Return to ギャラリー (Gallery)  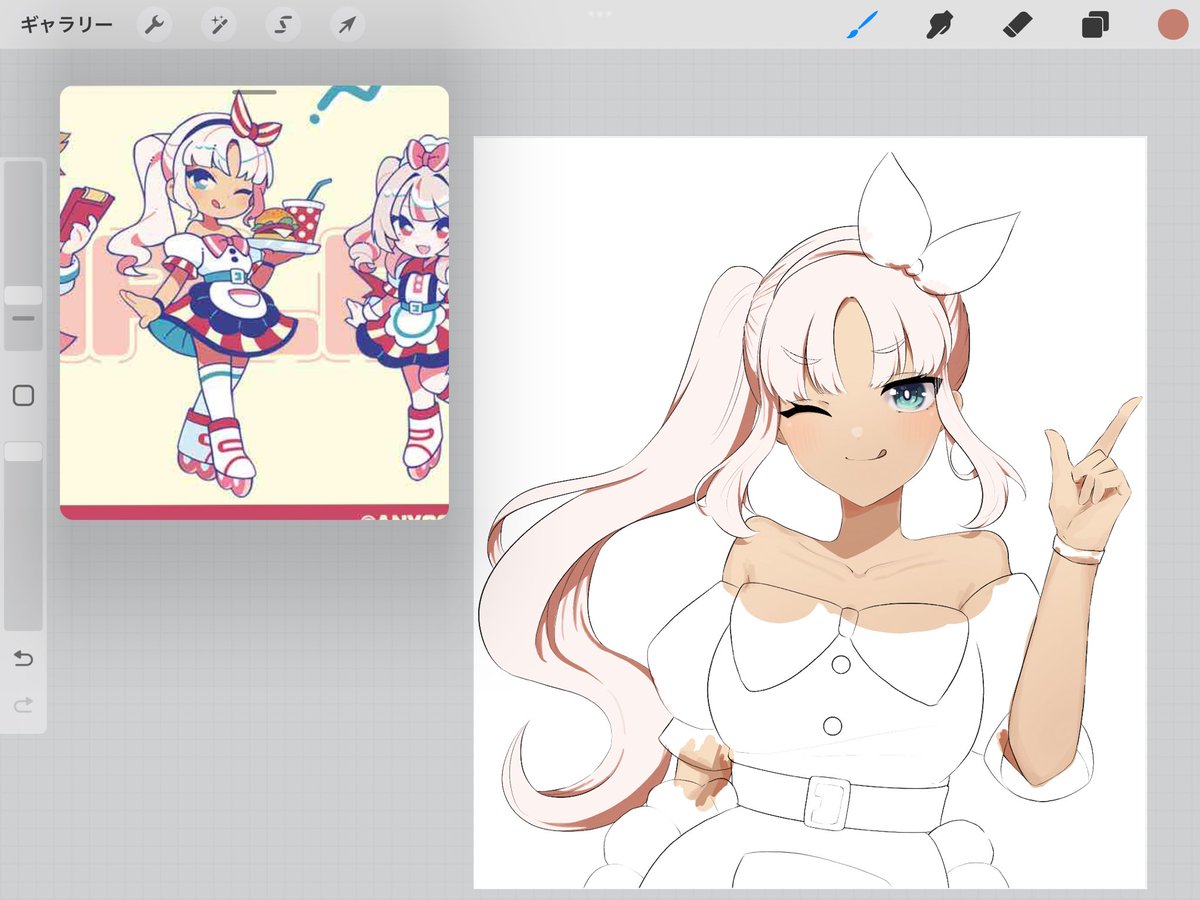66,25
